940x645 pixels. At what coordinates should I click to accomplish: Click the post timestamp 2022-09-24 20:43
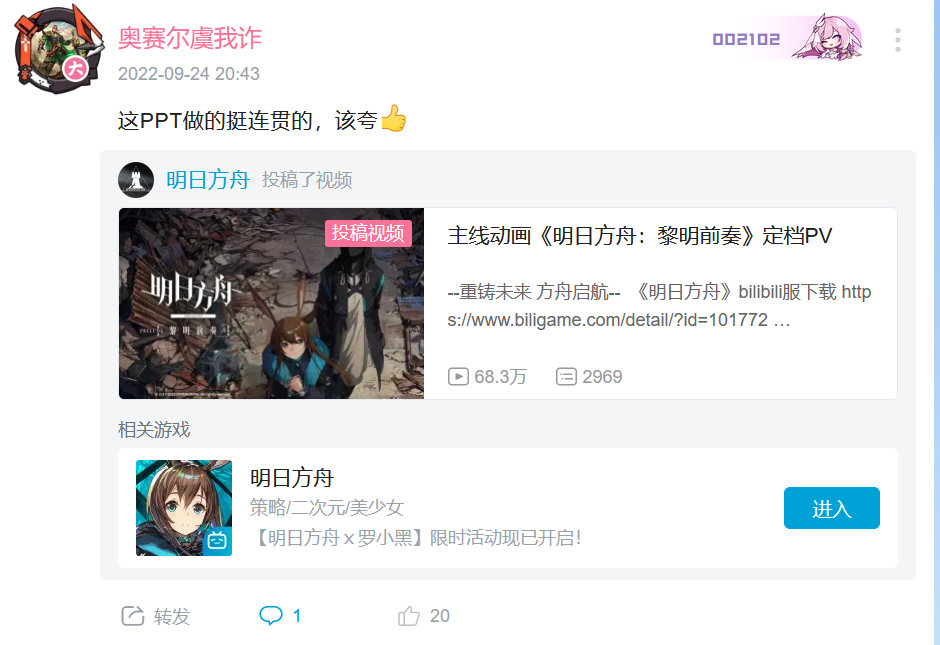(x=189, y=74)
